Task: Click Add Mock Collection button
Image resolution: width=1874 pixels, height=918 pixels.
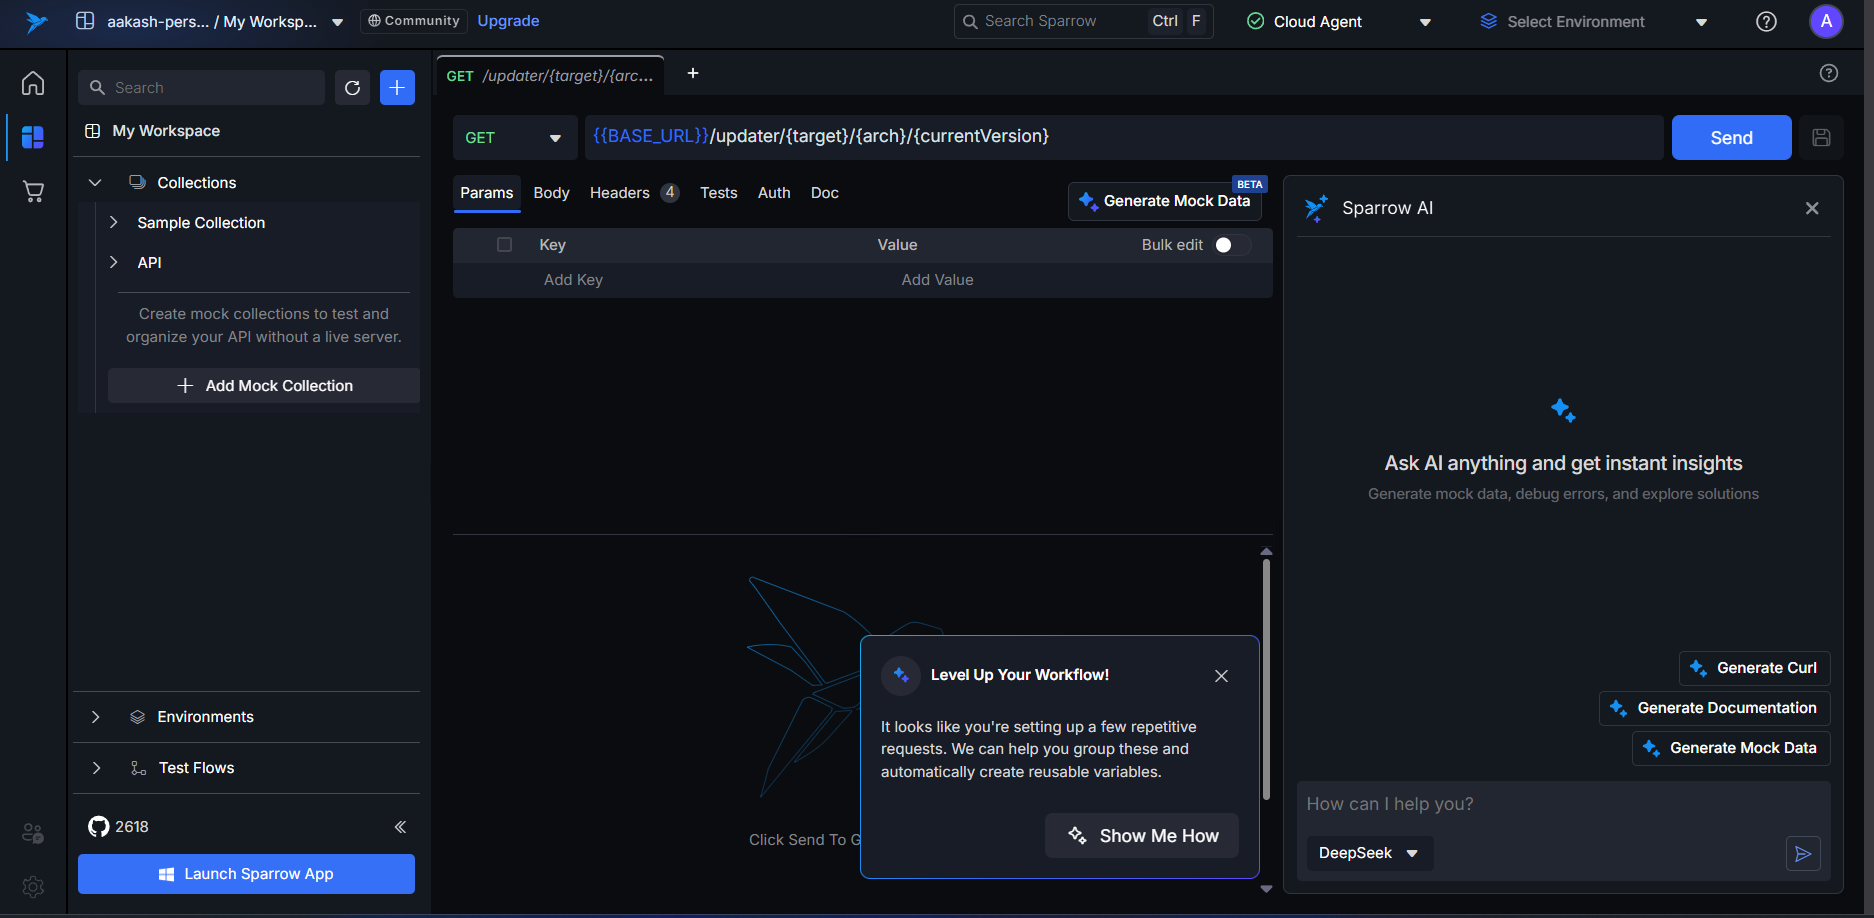Action: pyautogui.click(x=264, y=386)
